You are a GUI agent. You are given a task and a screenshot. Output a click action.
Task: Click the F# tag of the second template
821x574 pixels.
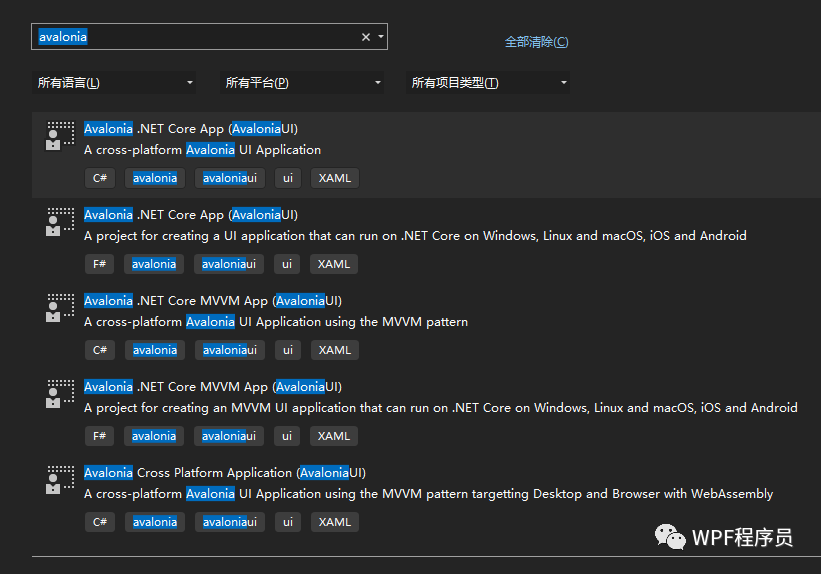click(x=99, y=264)
